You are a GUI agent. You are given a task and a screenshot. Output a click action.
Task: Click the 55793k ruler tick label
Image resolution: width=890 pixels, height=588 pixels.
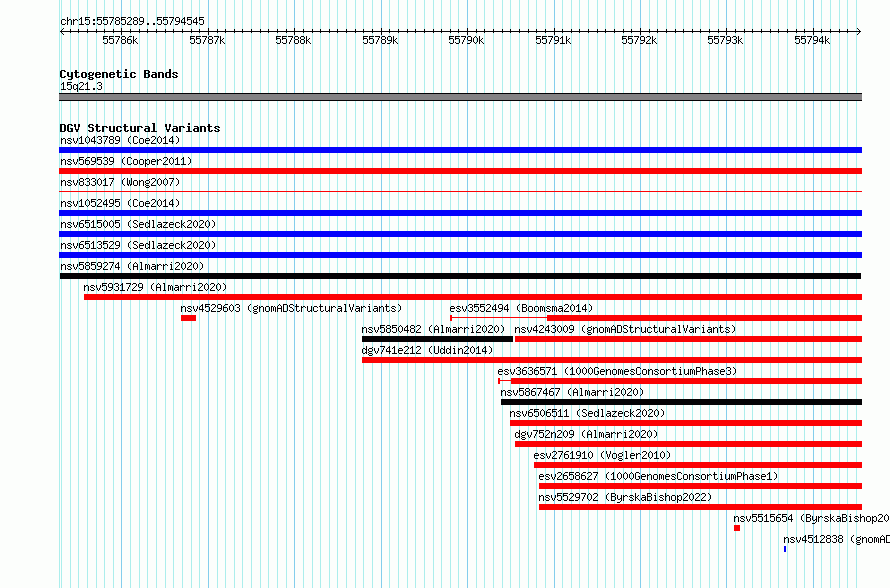click(x=725, y=40)
